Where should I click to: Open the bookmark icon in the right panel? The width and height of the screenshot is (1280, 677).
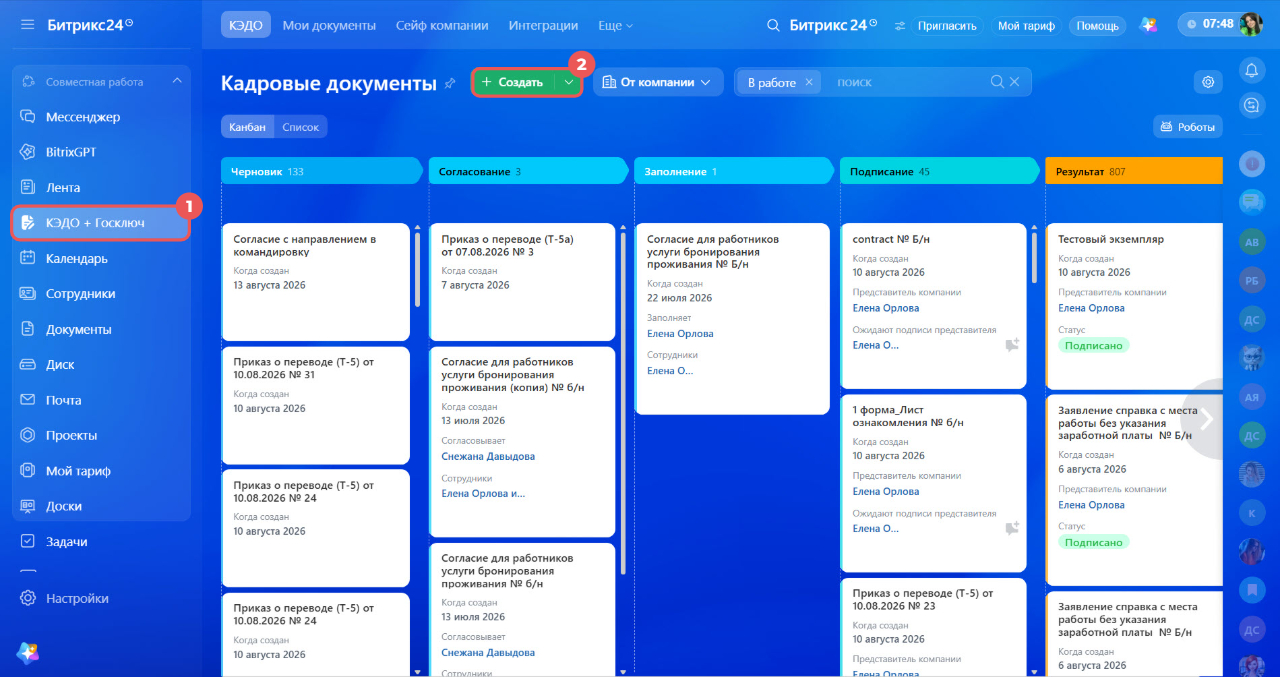[x=1251, y=590]
